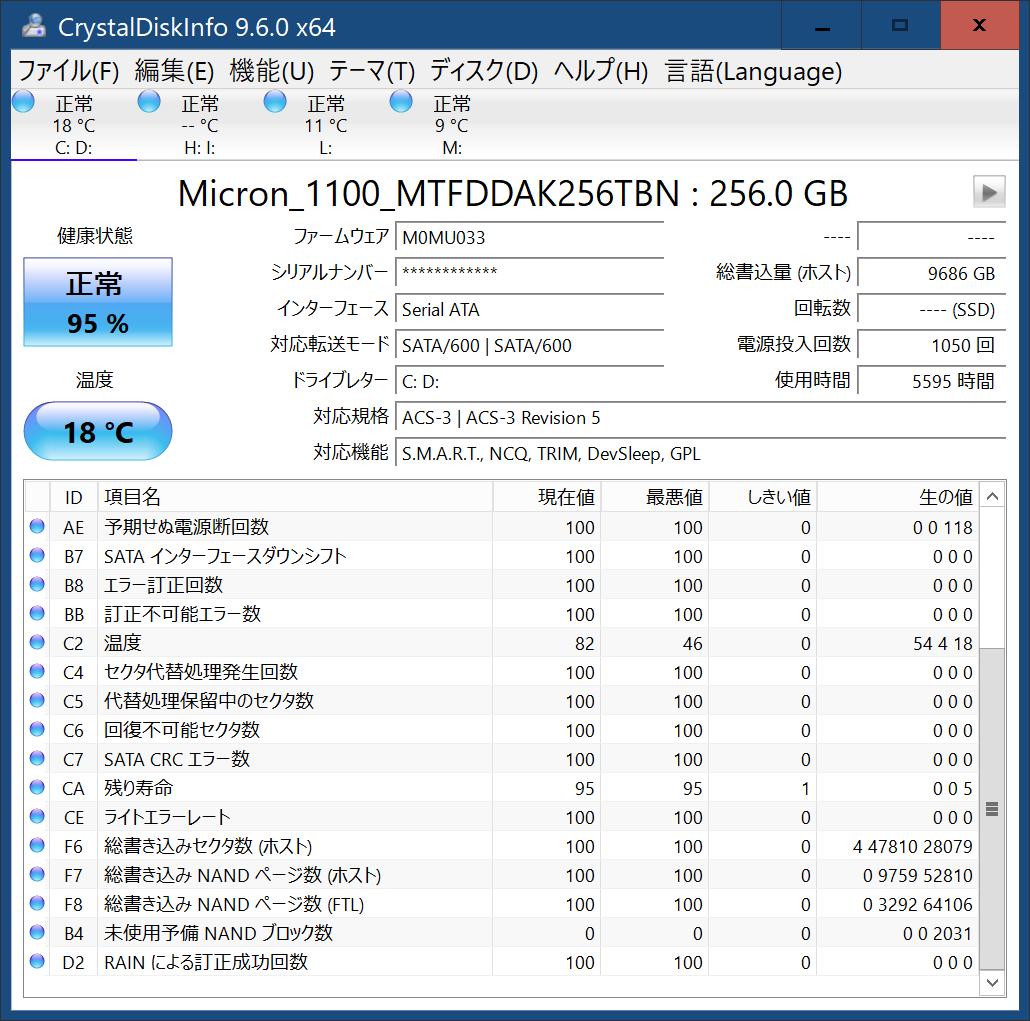1030x1021 pixels.
Task: Click the status orb for disk C: D:
Action: [x=24, y=102]
